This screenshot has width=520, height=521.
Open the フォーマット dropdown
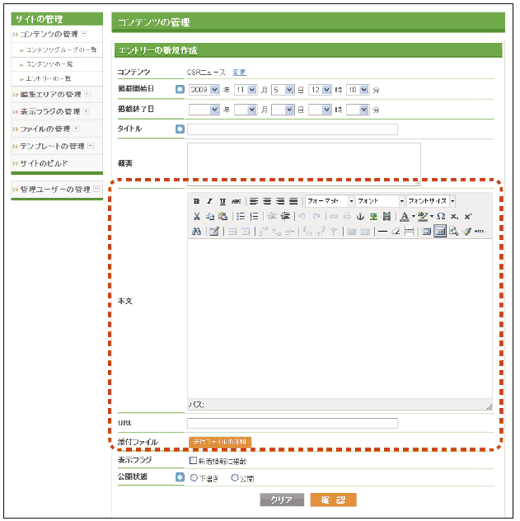330,201
